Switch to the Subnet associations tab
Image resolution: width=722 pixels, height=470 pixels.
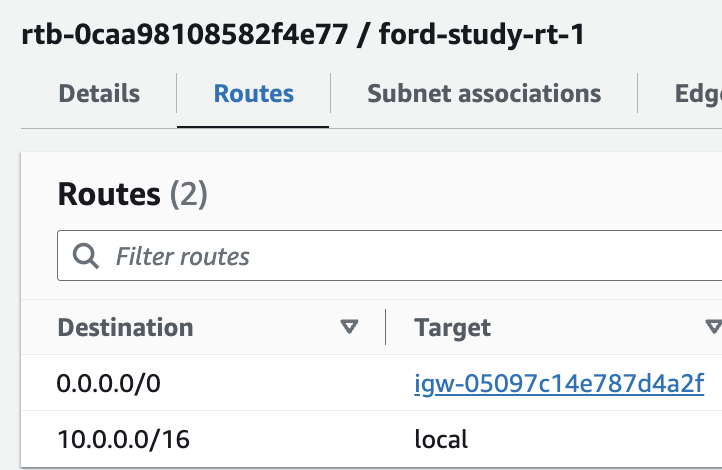pos(484,93)
